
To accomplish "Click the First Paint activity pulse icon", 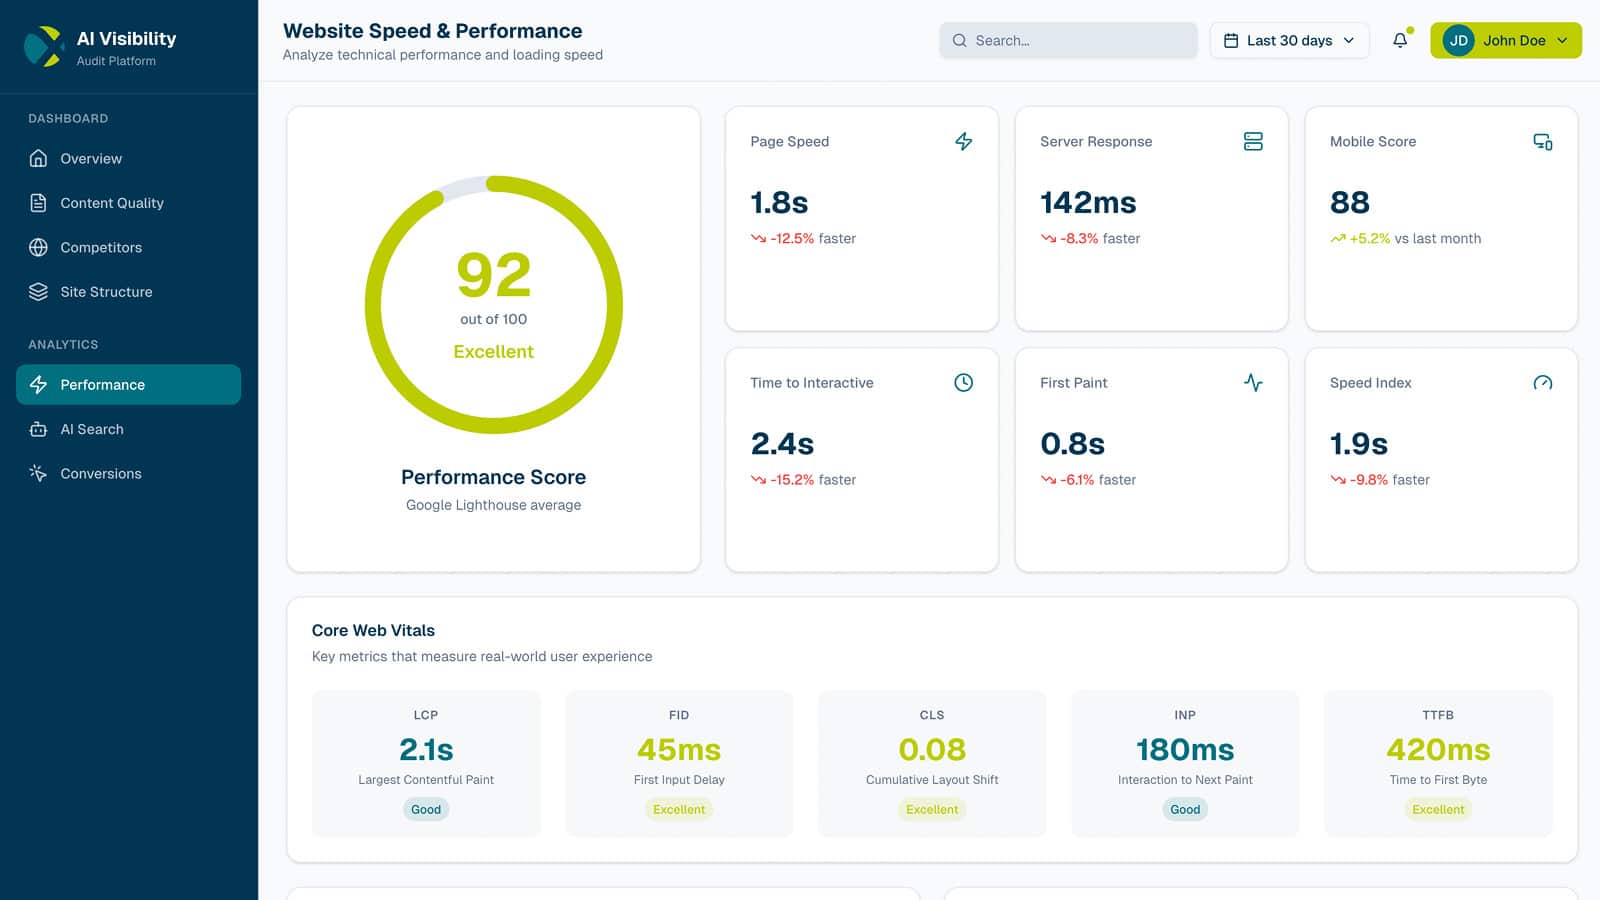I will tap(1253, 382).
